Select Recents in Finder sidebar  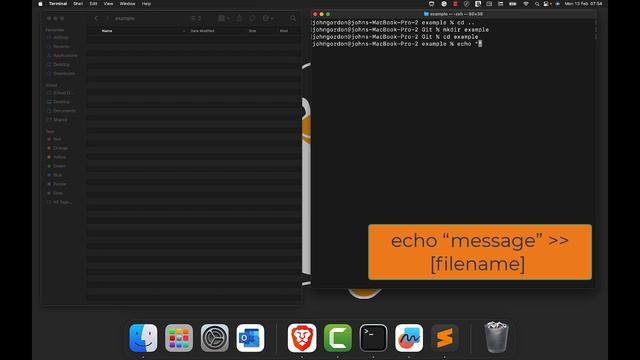point(61,47)
